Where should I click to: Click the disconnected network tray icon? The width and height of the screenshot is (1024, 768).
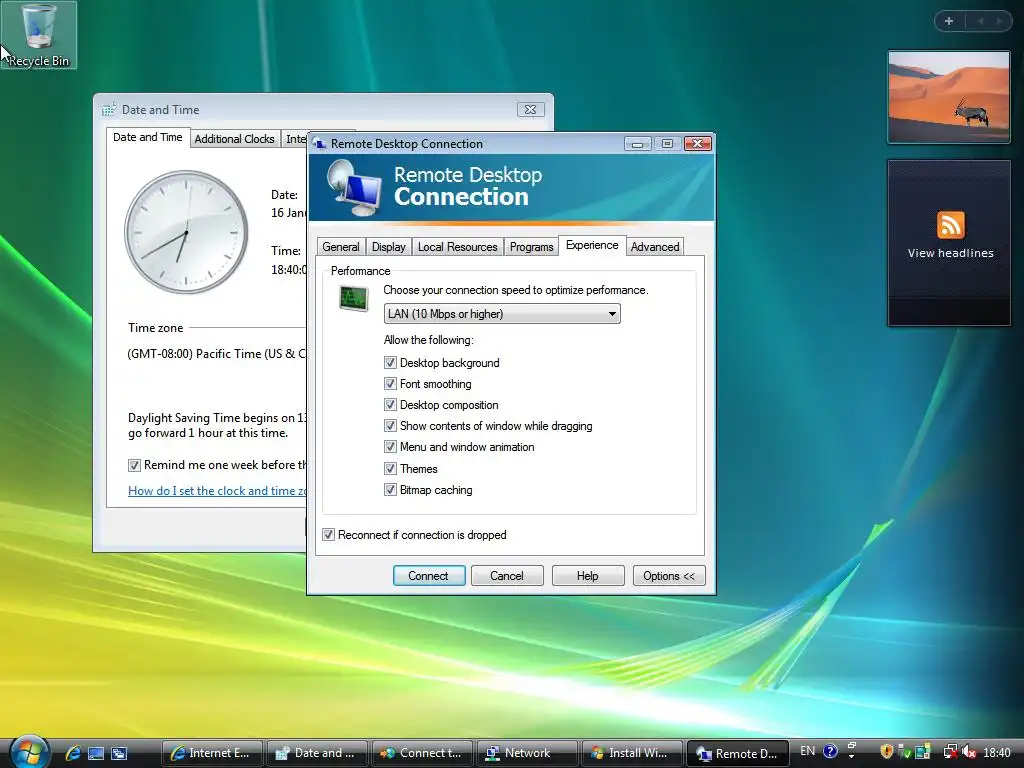pos(951,752)
